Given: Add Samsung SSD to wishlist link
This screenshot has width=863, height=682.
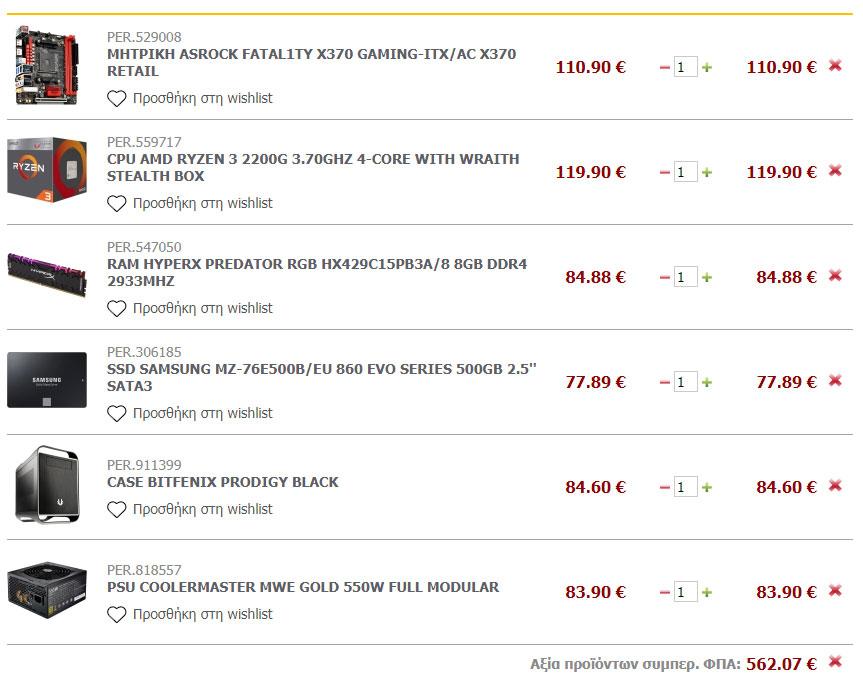Looking at the screenshot, I should coord(202,413).
